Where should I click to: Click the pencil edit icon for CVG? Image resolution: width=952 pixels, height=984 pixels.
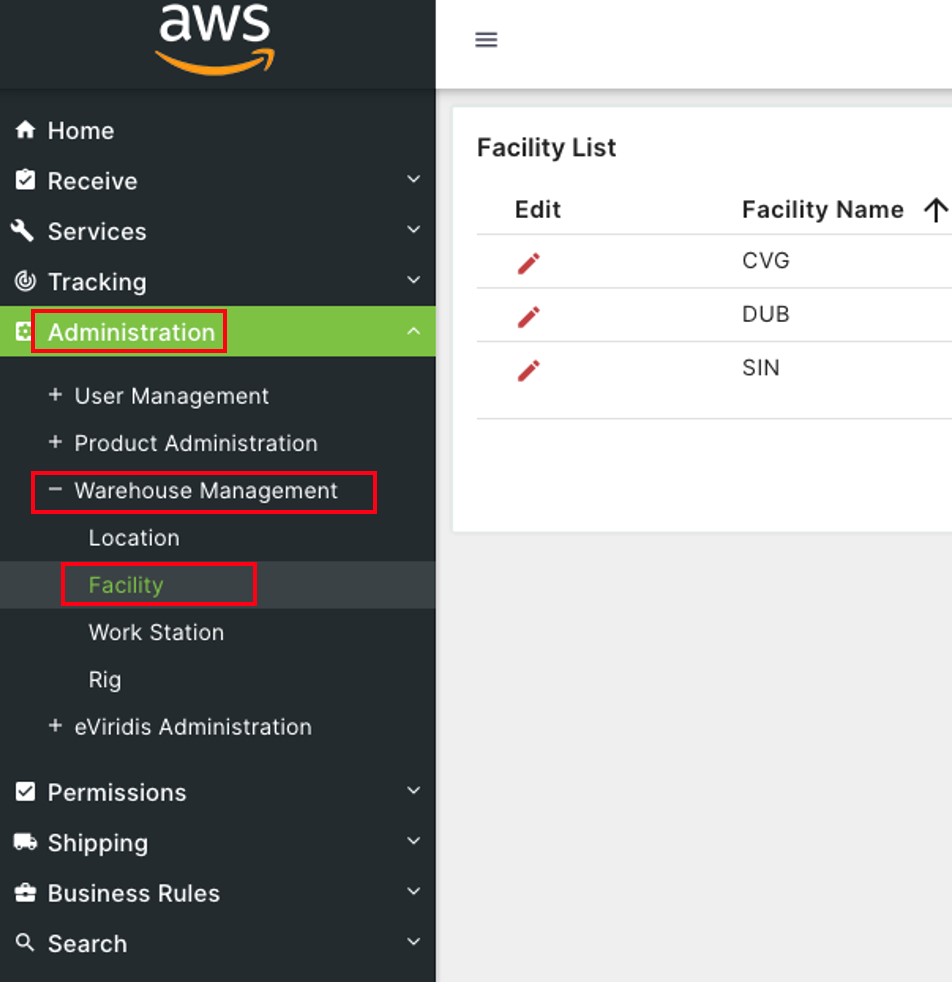point(528,263)
